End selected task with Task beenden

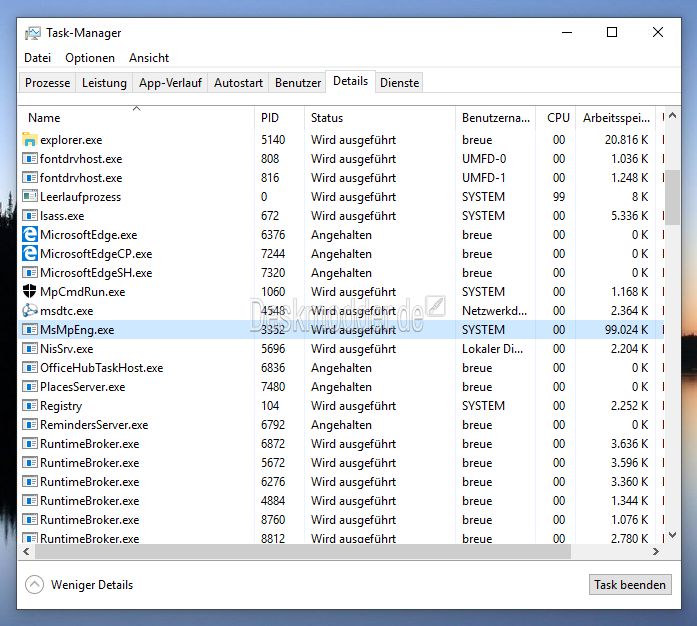630,585
